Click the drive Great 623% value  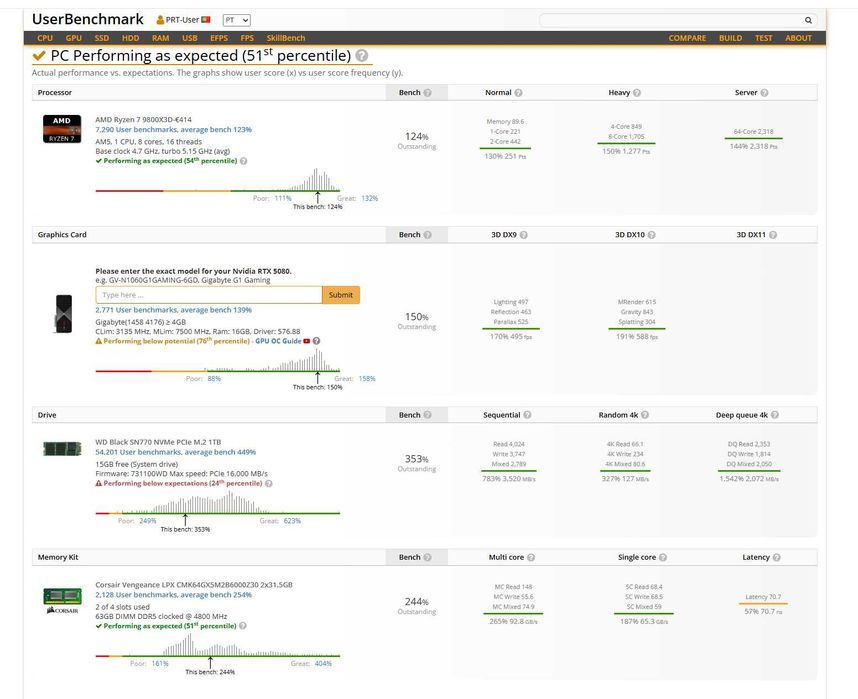click(x=292, y=521)
